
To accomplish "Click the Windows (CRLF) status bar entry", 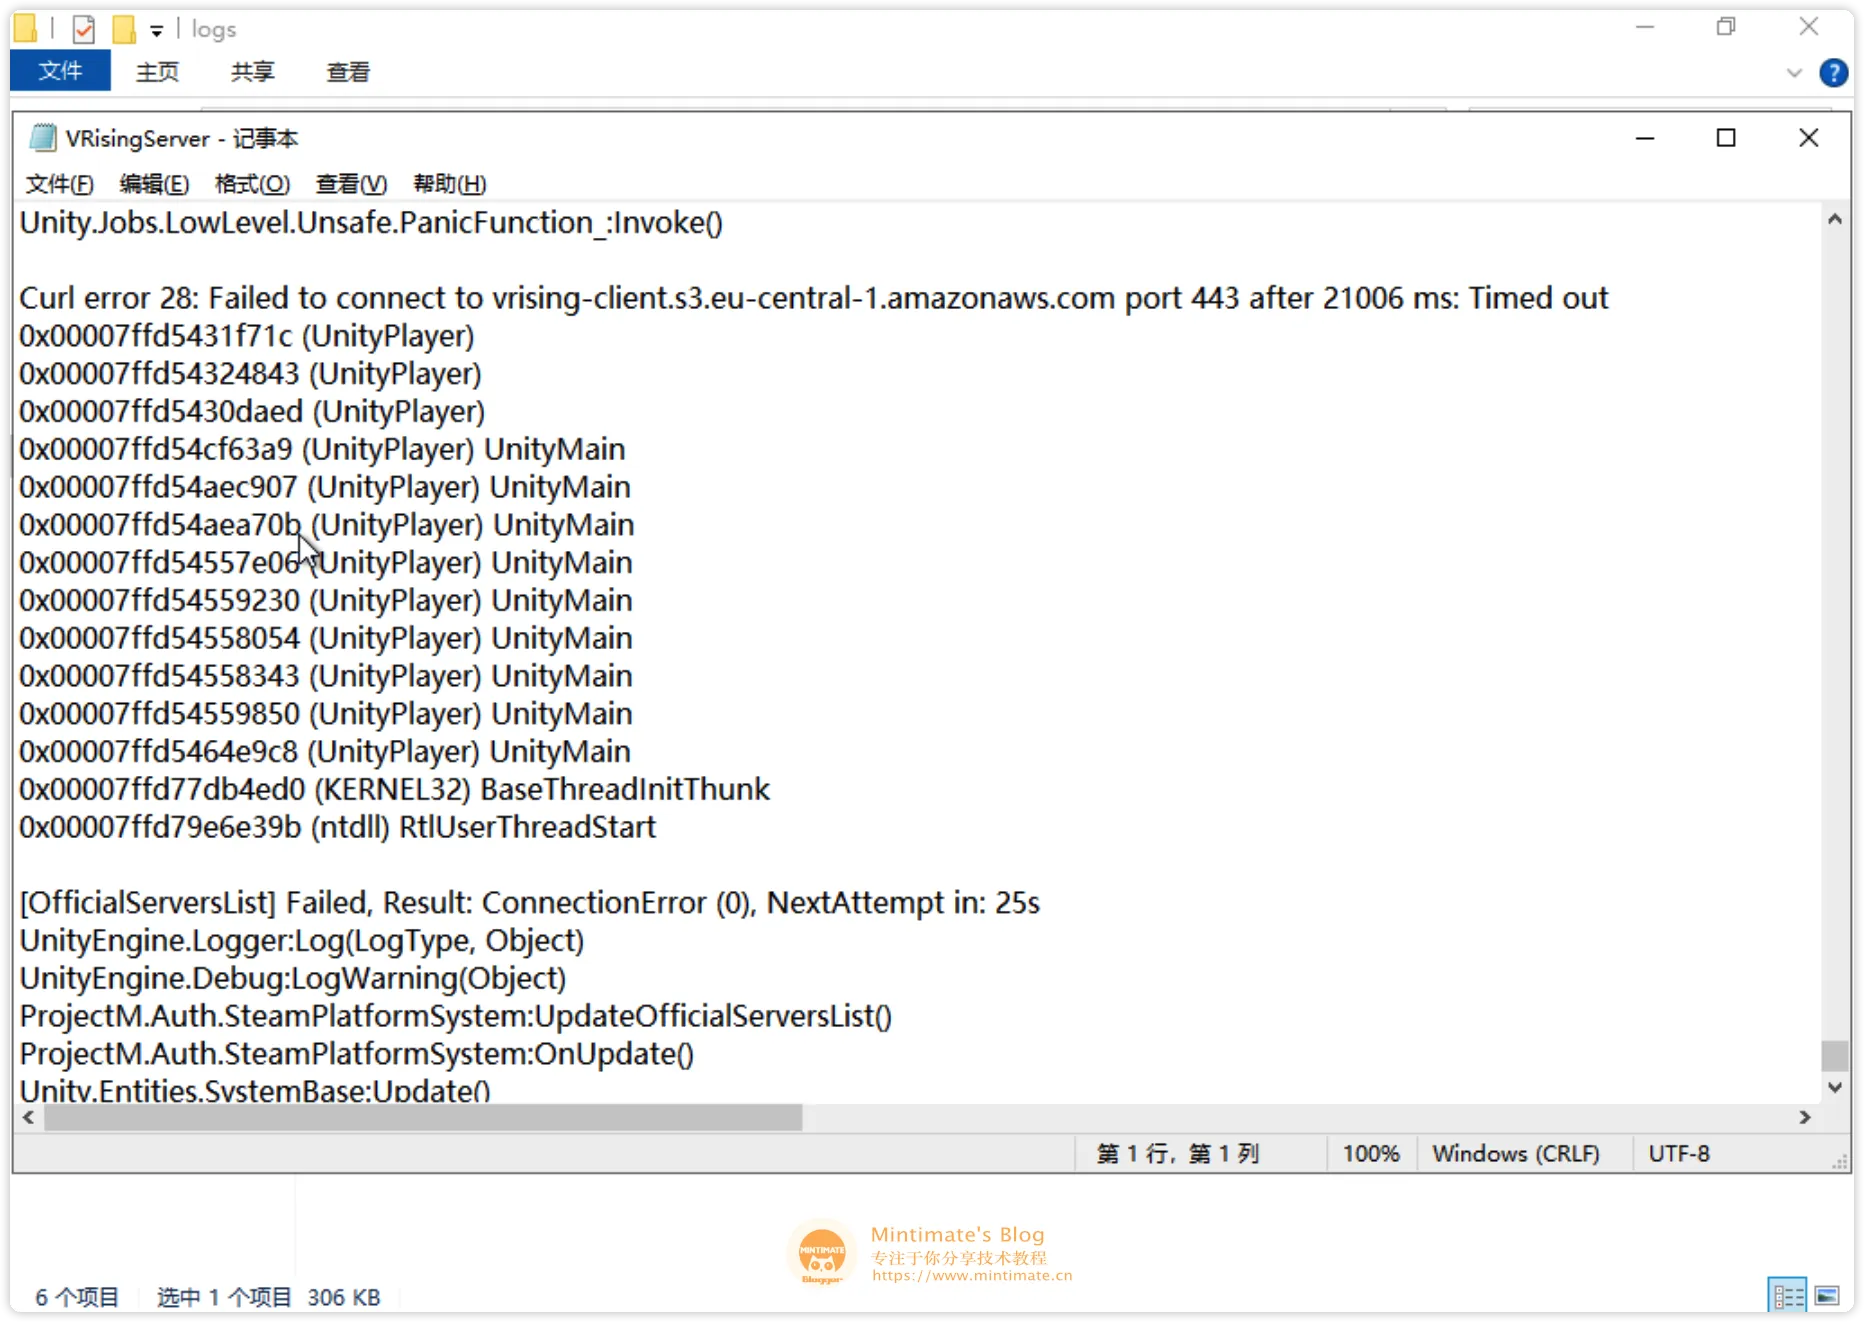I will point(1516,1154).
